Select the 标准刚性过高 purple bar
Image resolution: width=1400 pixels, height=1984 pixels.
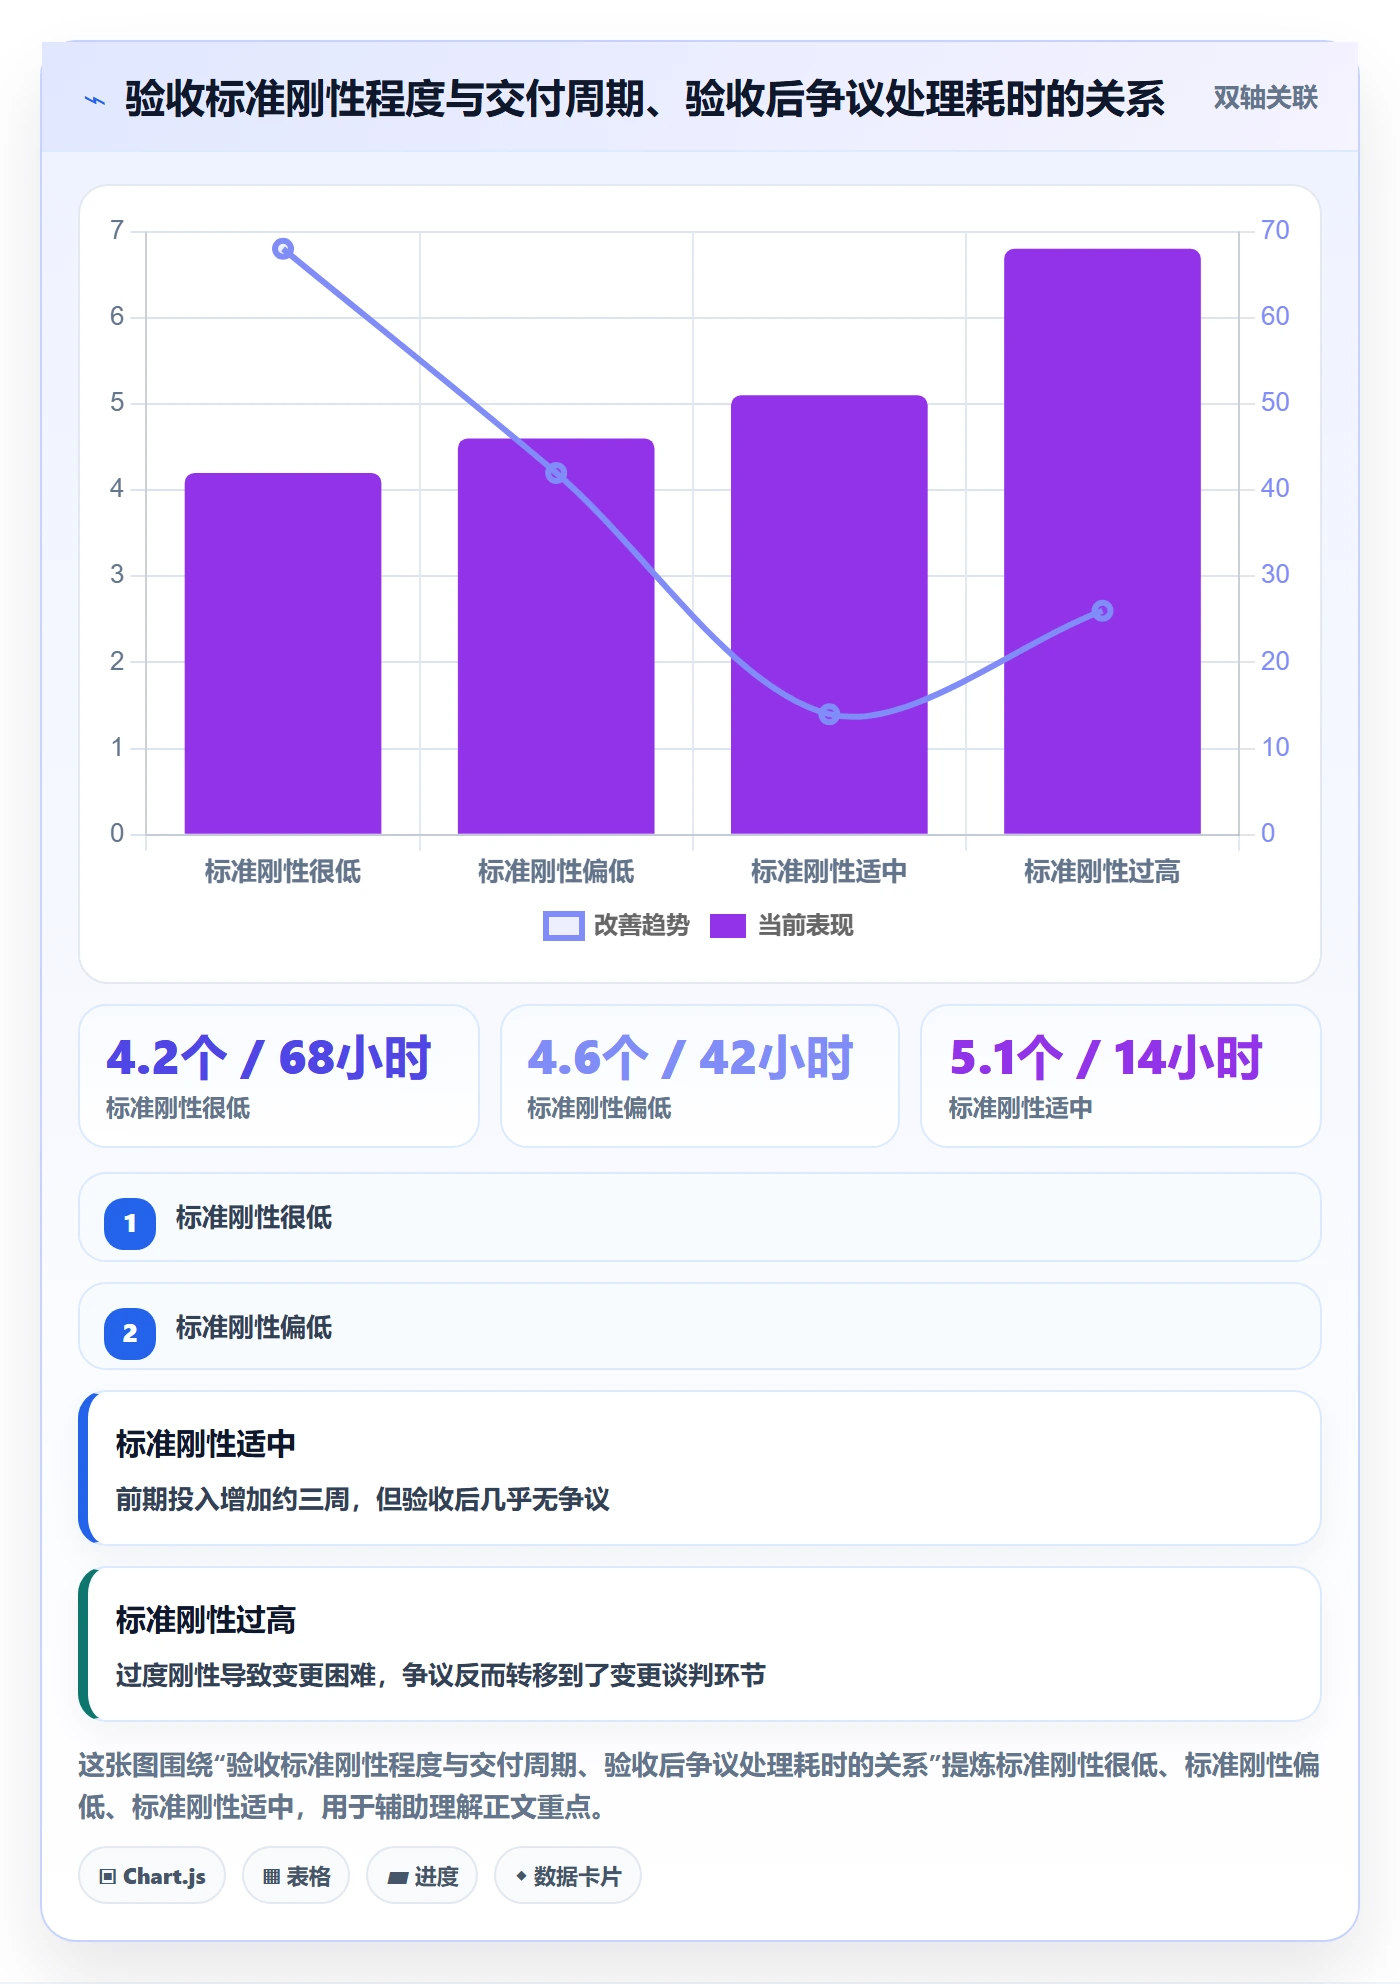click(1102, 541)
